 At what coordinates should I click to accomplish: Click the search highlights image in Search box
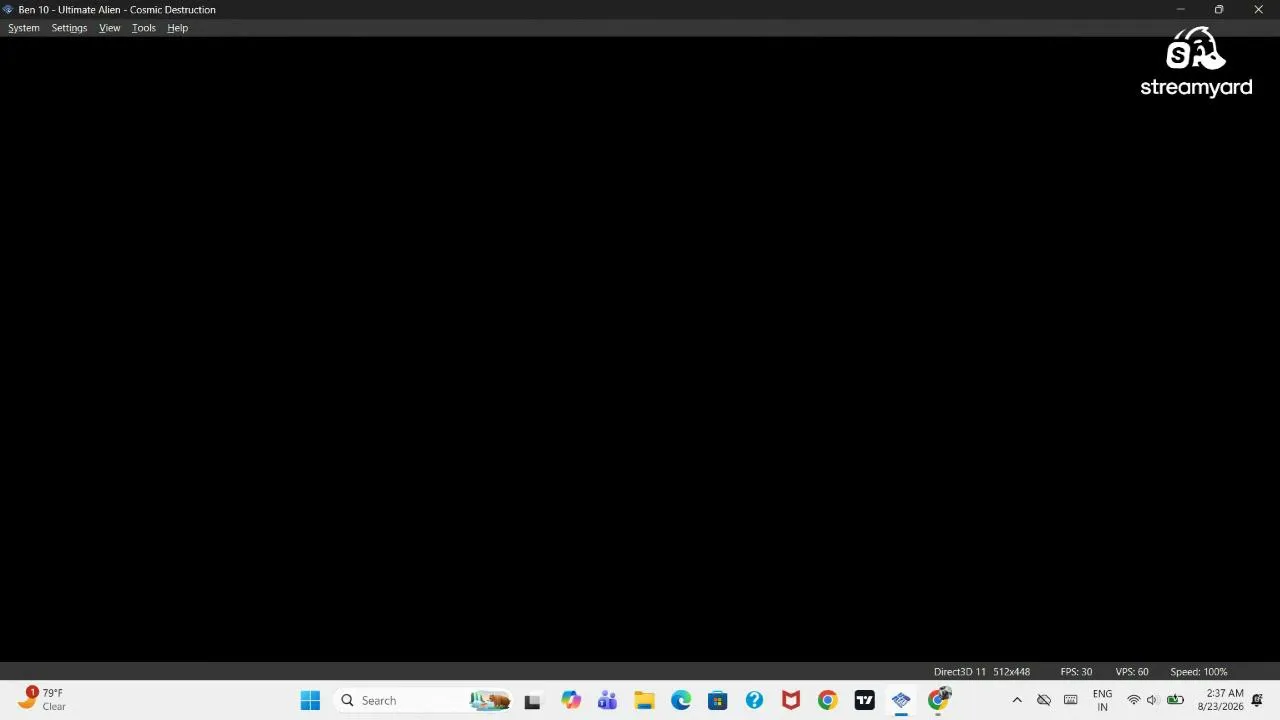click(x=490, y=701)
